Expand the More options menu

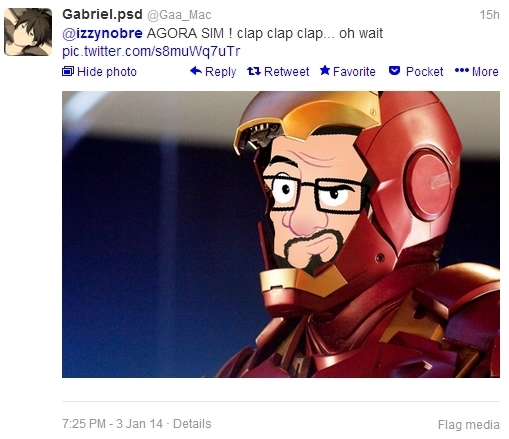click(x=477, y=71)
